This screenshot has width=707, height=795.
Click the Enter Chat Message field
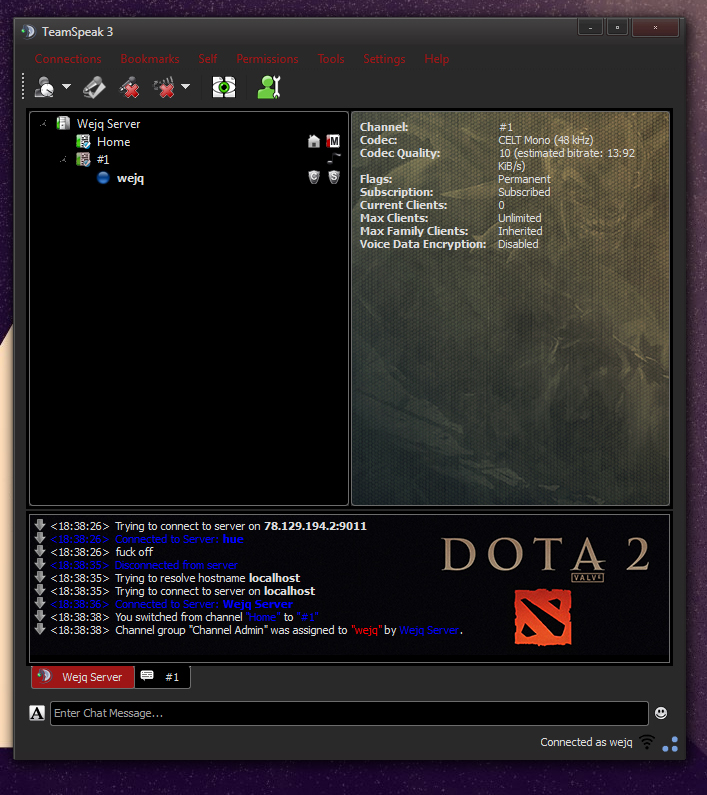(x=349, y=713)
